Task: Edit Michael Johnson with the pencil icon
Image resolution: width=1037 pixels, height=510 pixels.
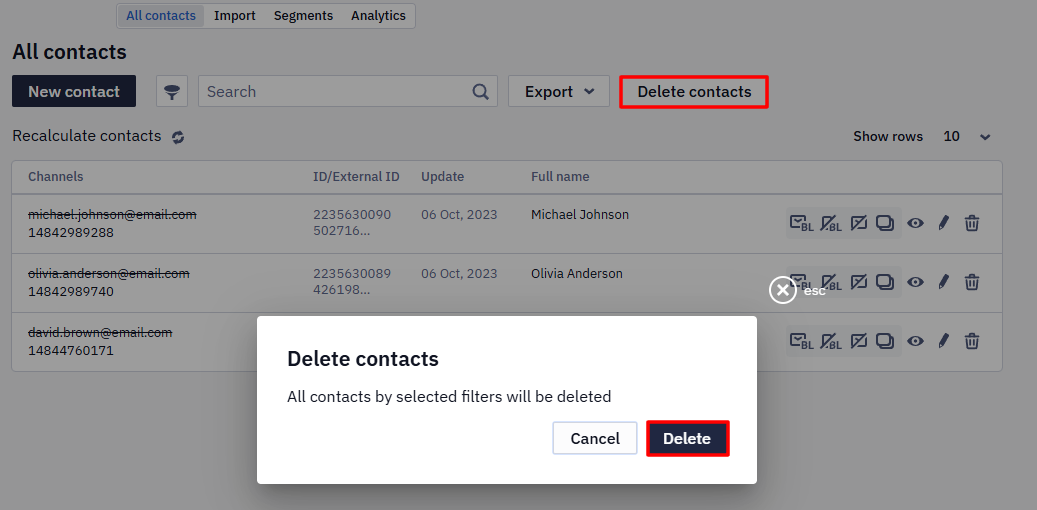Action: [x=944, y=223]
